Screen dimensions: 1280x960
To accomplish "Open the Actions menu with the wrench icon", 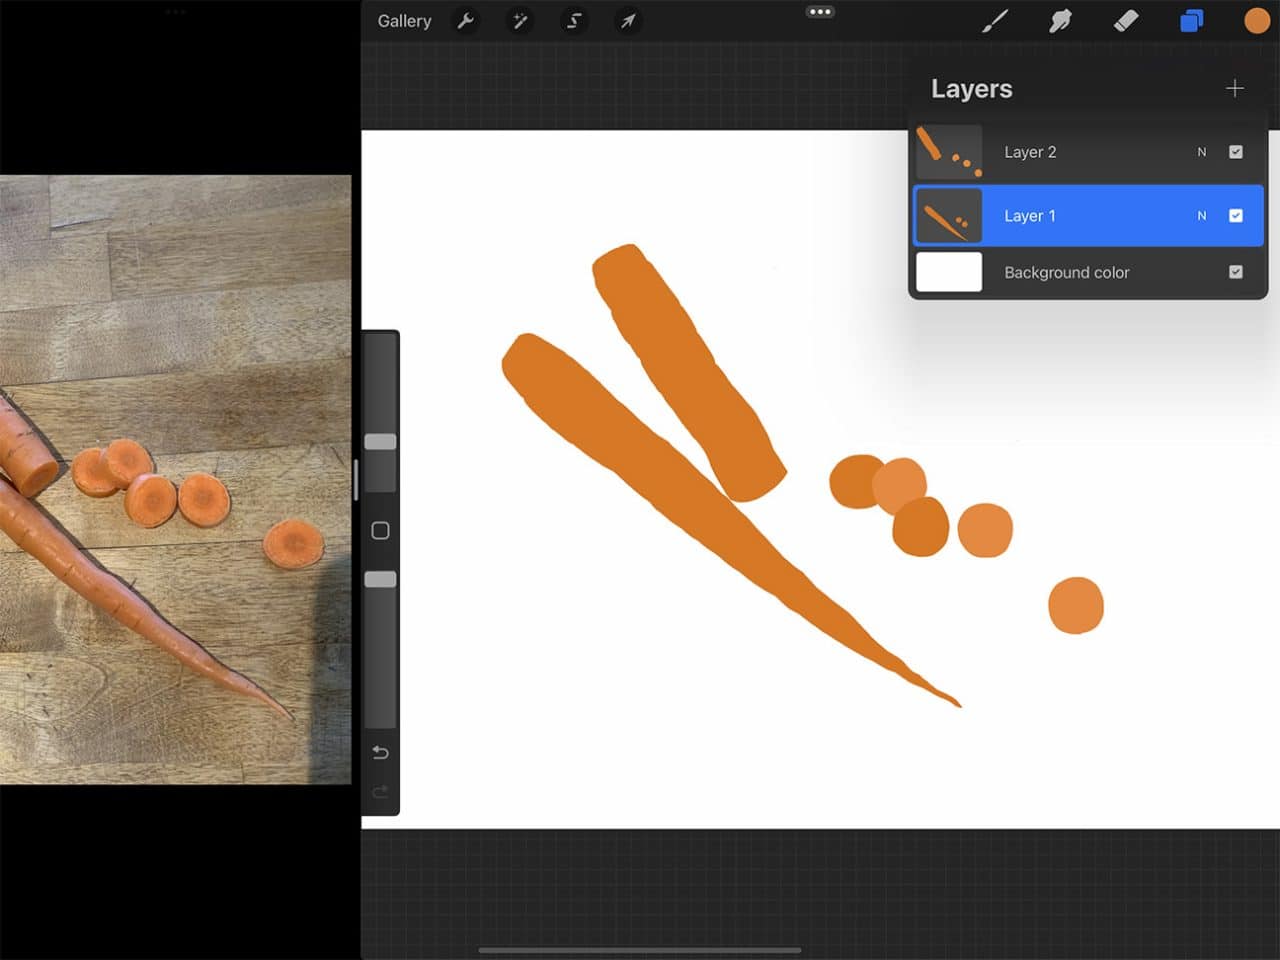I will (466, 21).
